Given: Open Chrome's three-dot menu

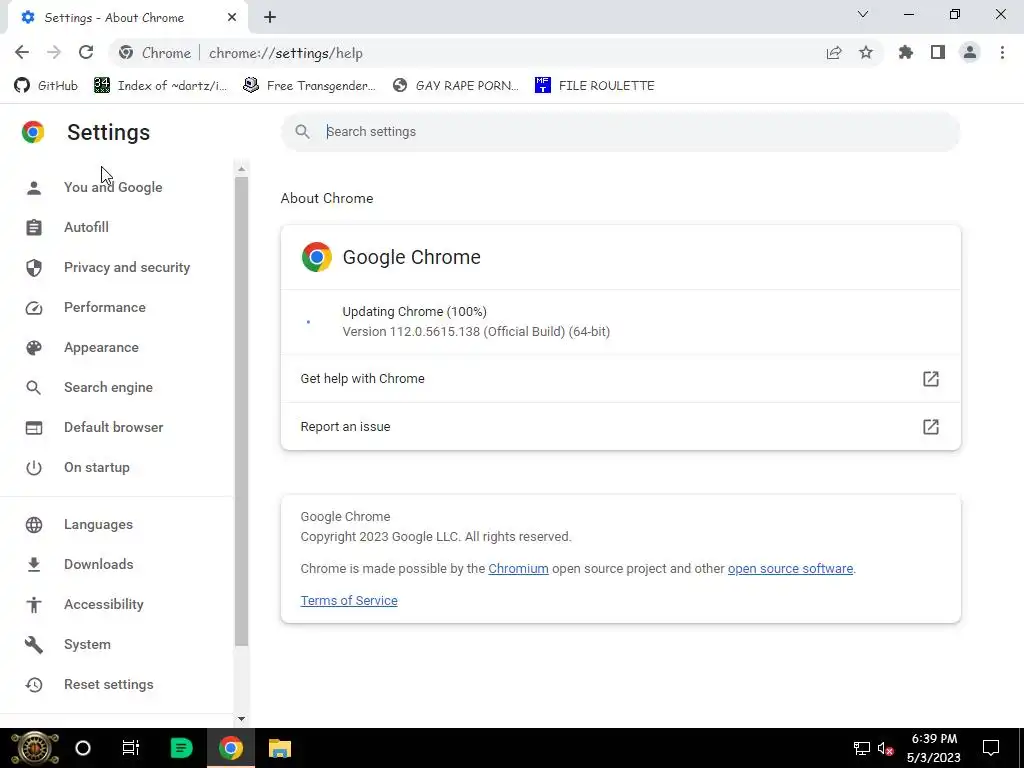Looking at the screenshot, I should pos(1002,53).
